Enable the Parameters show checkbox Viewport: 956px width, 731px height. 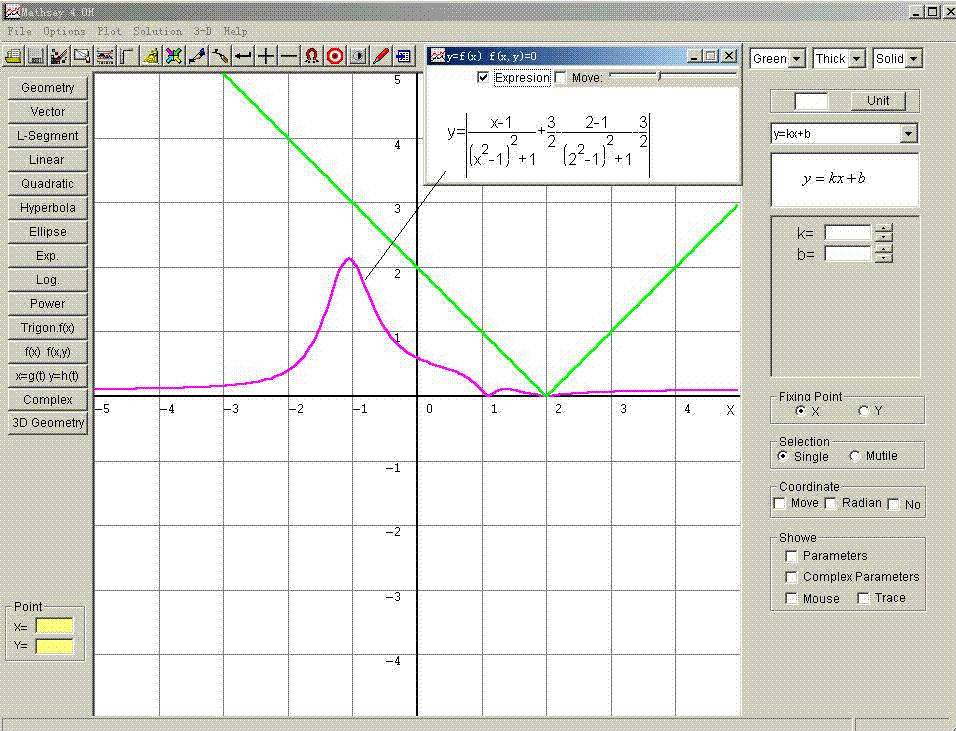coord(791,556)
